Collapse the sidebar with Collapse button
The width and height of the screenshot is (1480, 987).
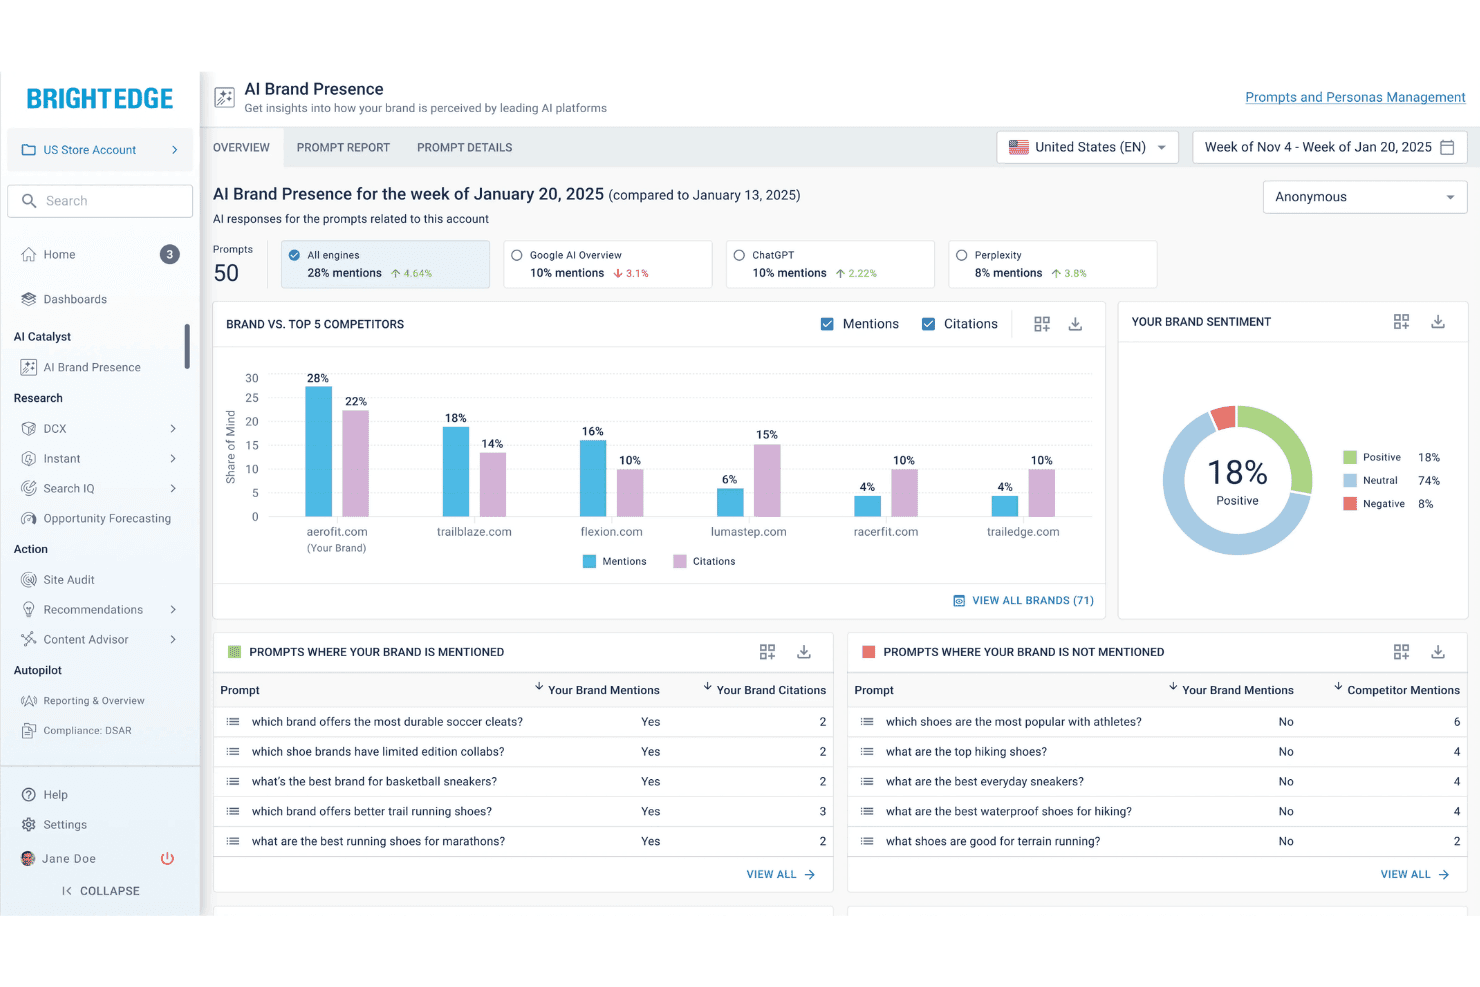point(100,890)
